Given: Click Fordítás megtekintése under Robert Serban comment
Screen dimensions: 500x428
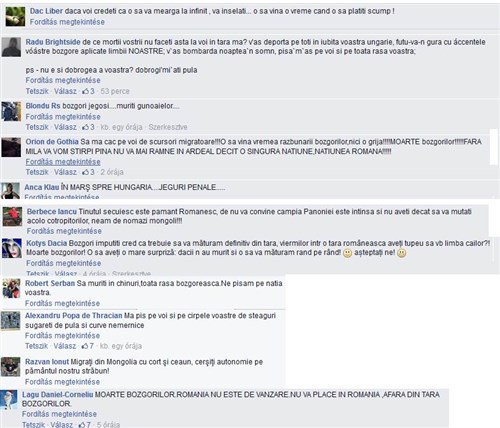Looking at the screenshot, I should pos(62,303).
